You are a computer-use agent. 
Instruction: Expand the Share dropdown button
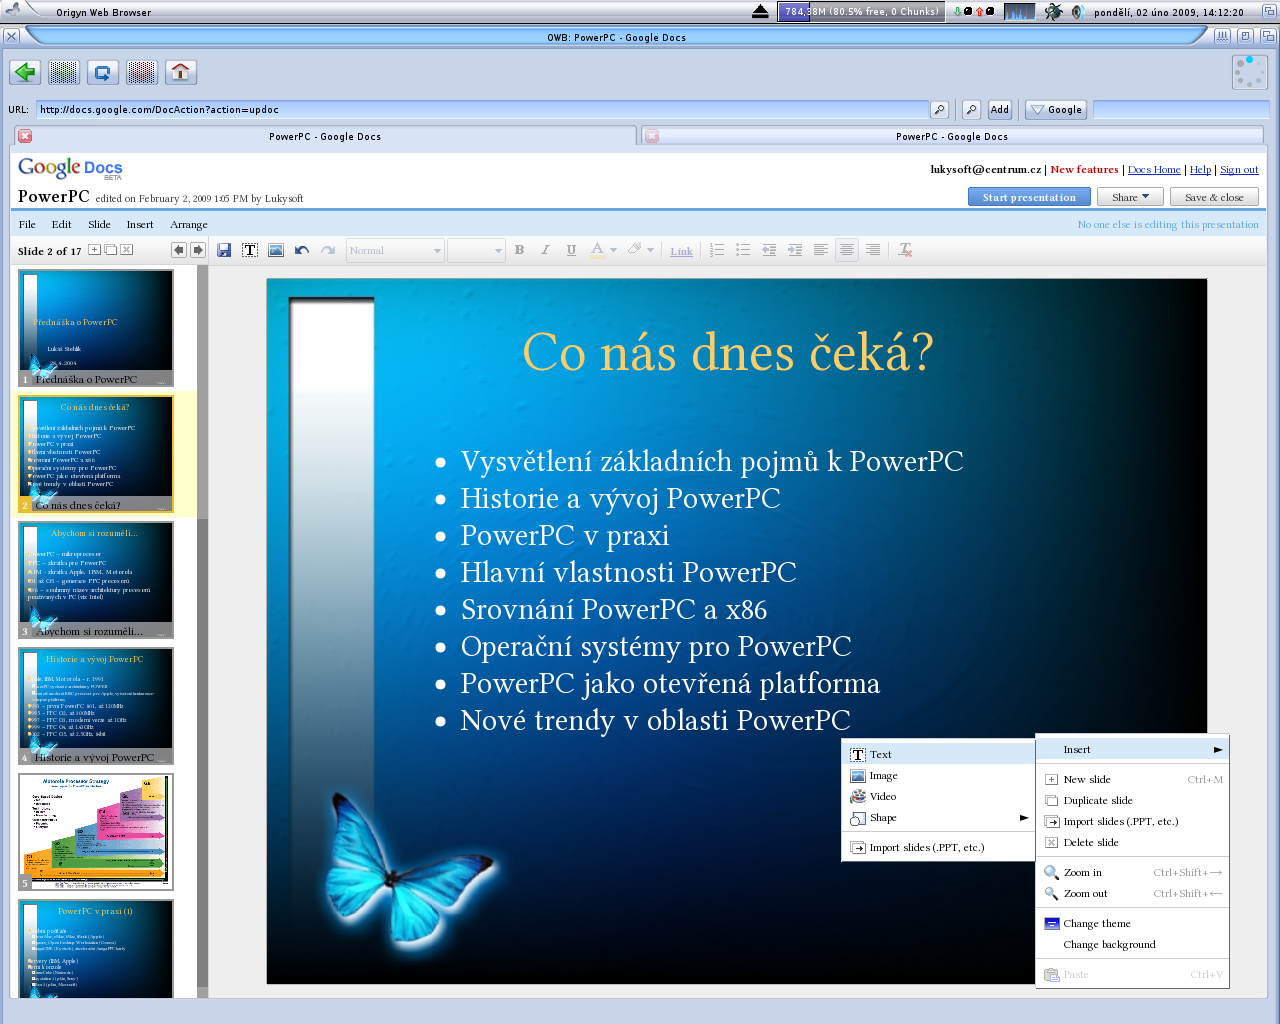1130,197
